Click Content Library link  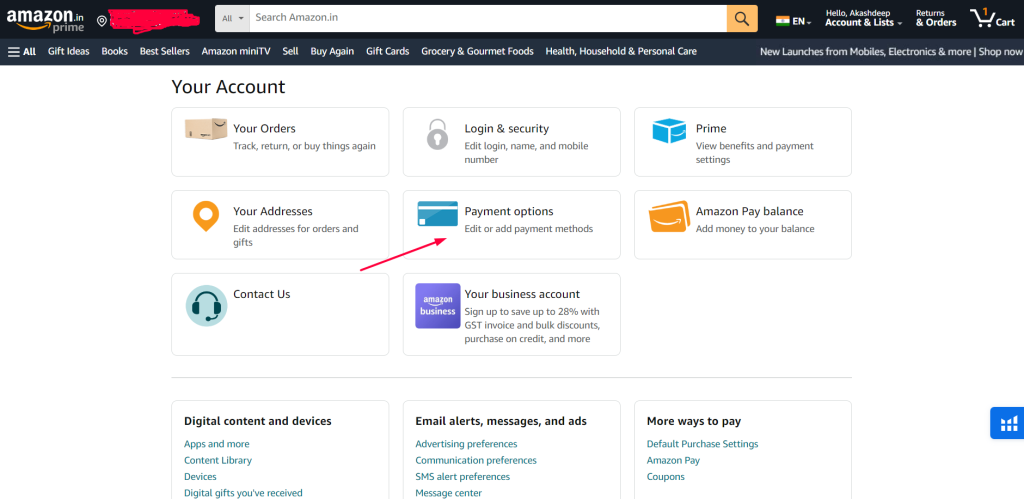[x=218, y=460]
